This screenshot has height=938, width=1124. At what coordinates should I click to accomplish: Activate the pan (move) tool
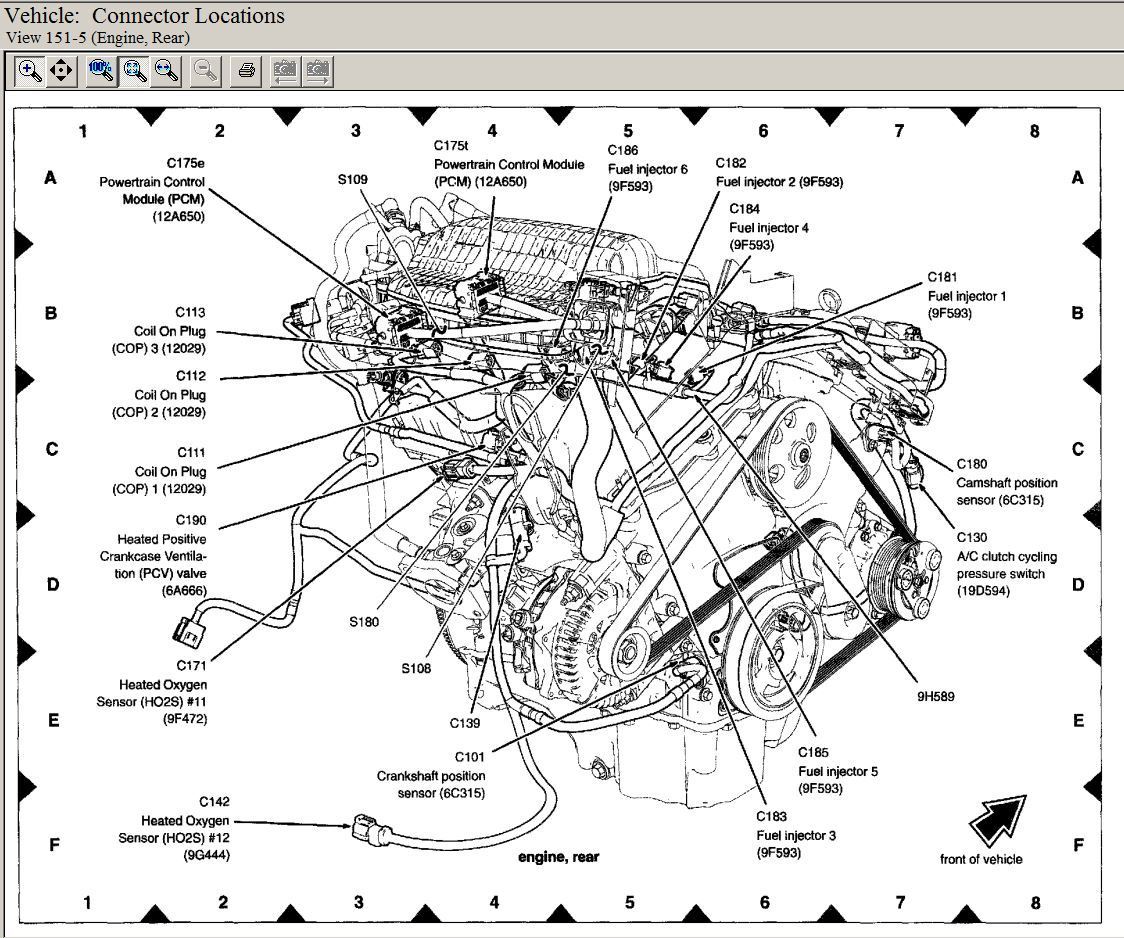[62, 71]
